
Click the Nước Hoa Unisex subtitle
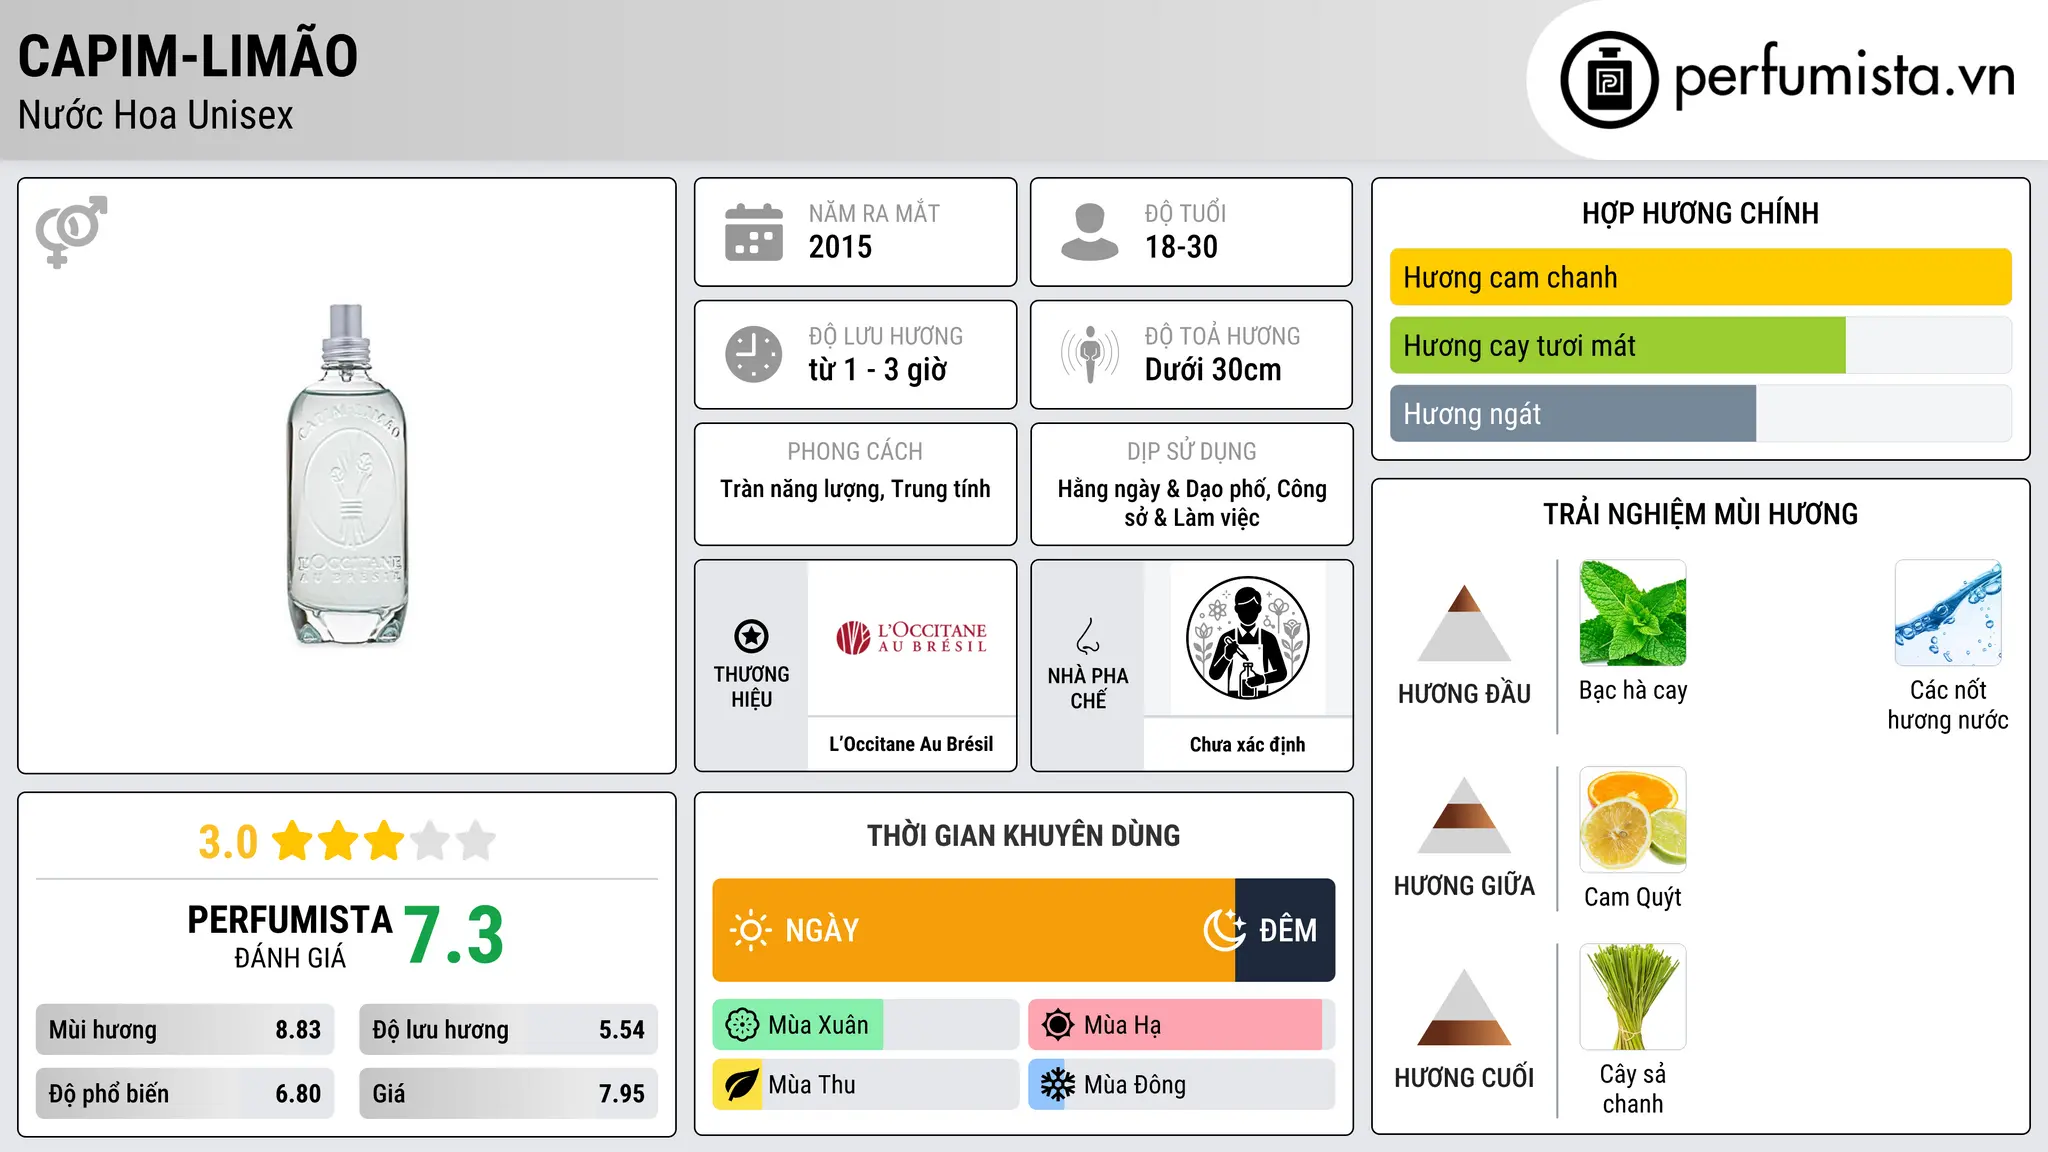coord(156,115)
